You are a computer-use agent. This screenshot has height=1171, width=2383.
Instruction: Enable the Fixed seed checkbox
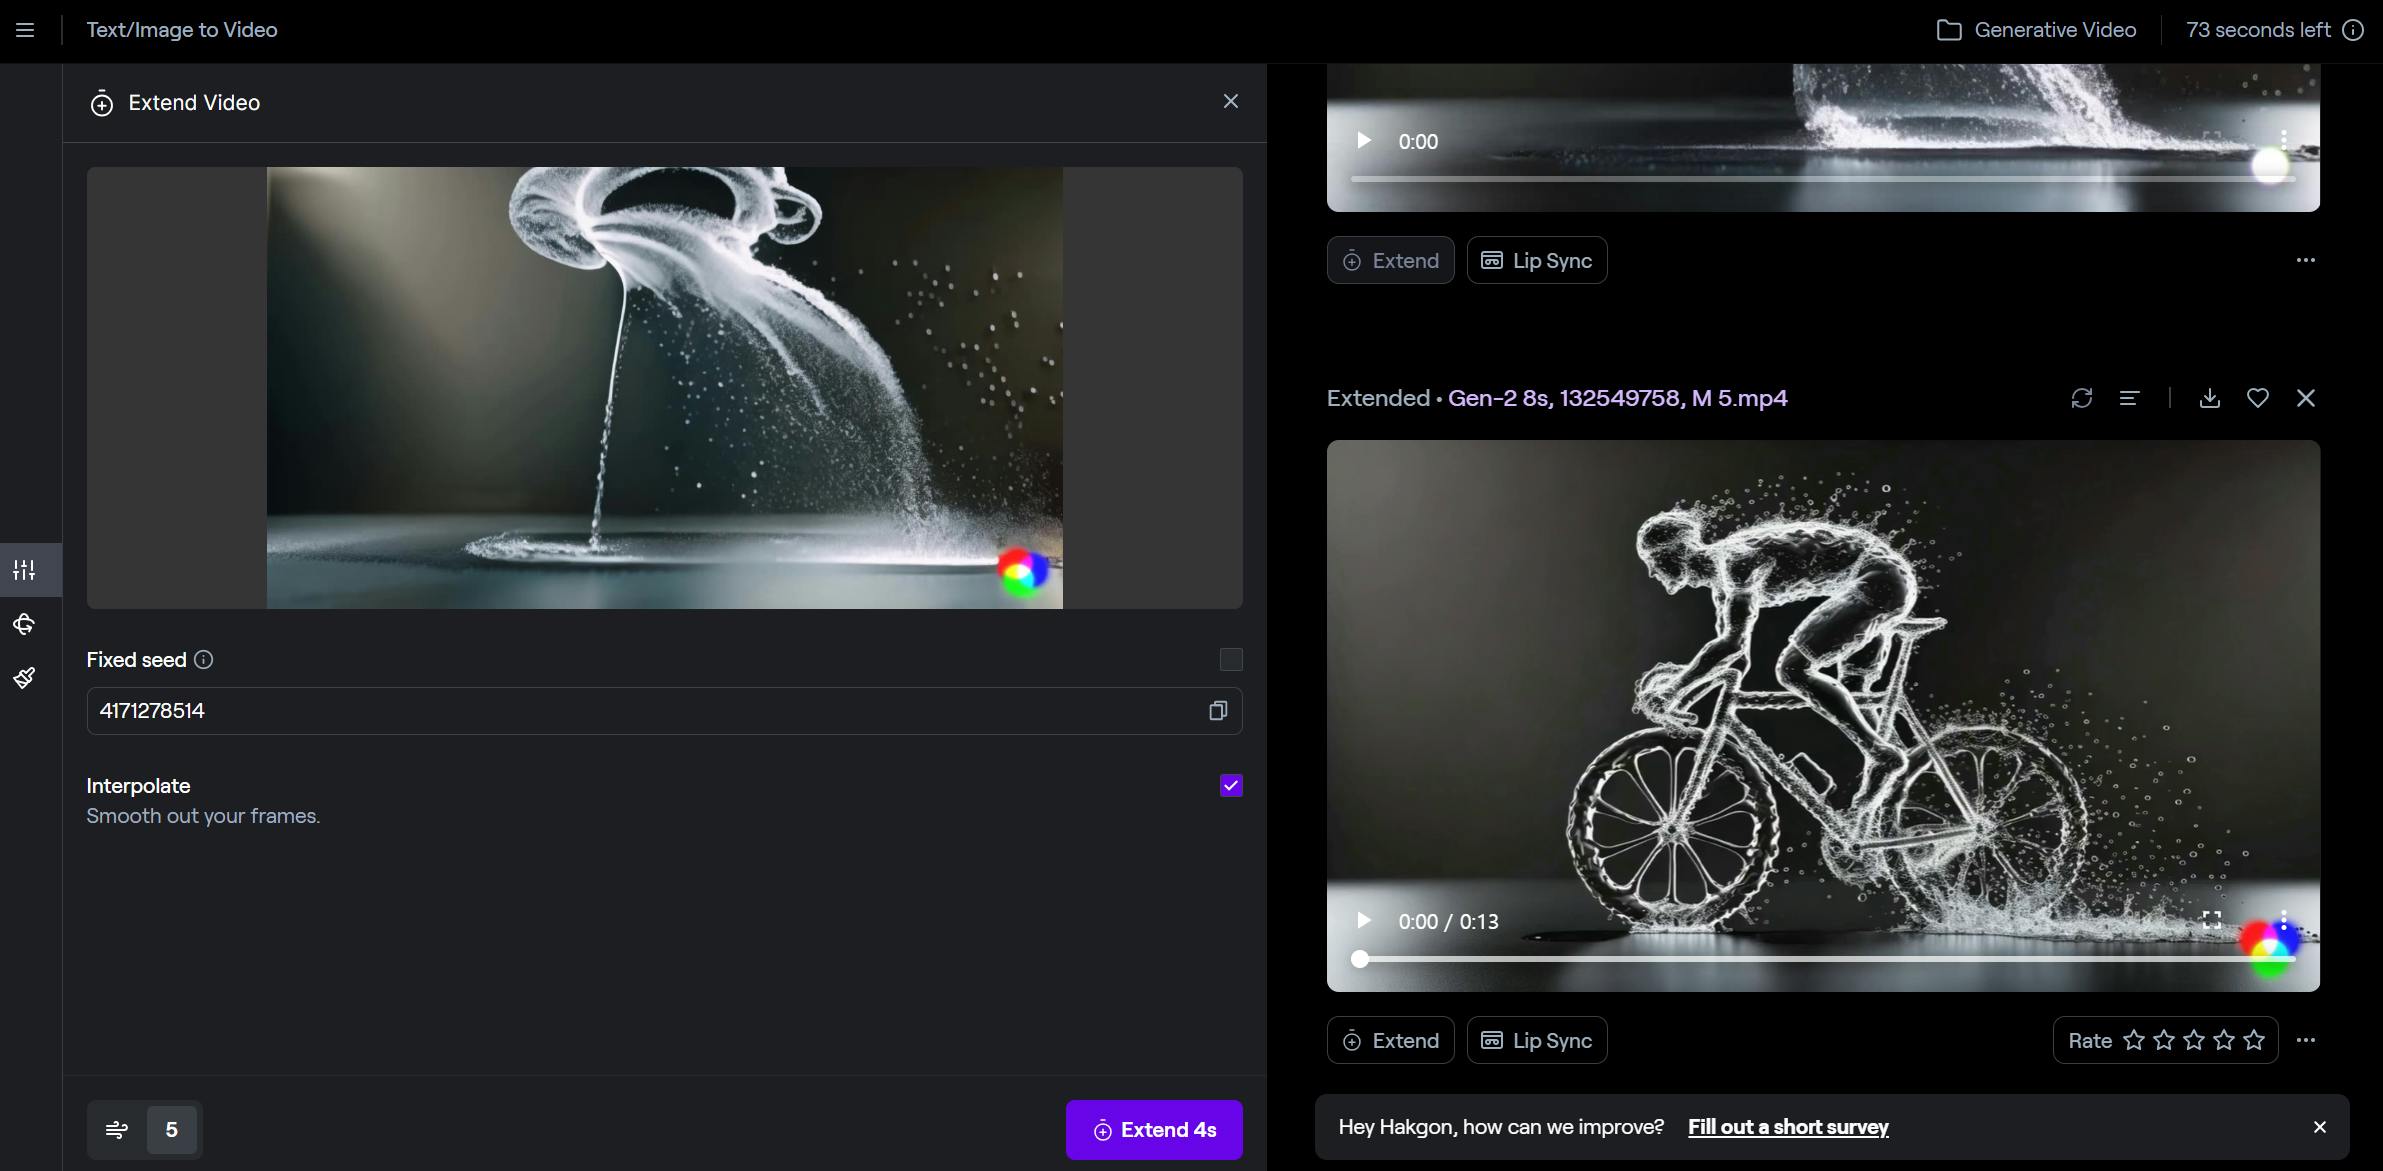tap(1231, 659)
